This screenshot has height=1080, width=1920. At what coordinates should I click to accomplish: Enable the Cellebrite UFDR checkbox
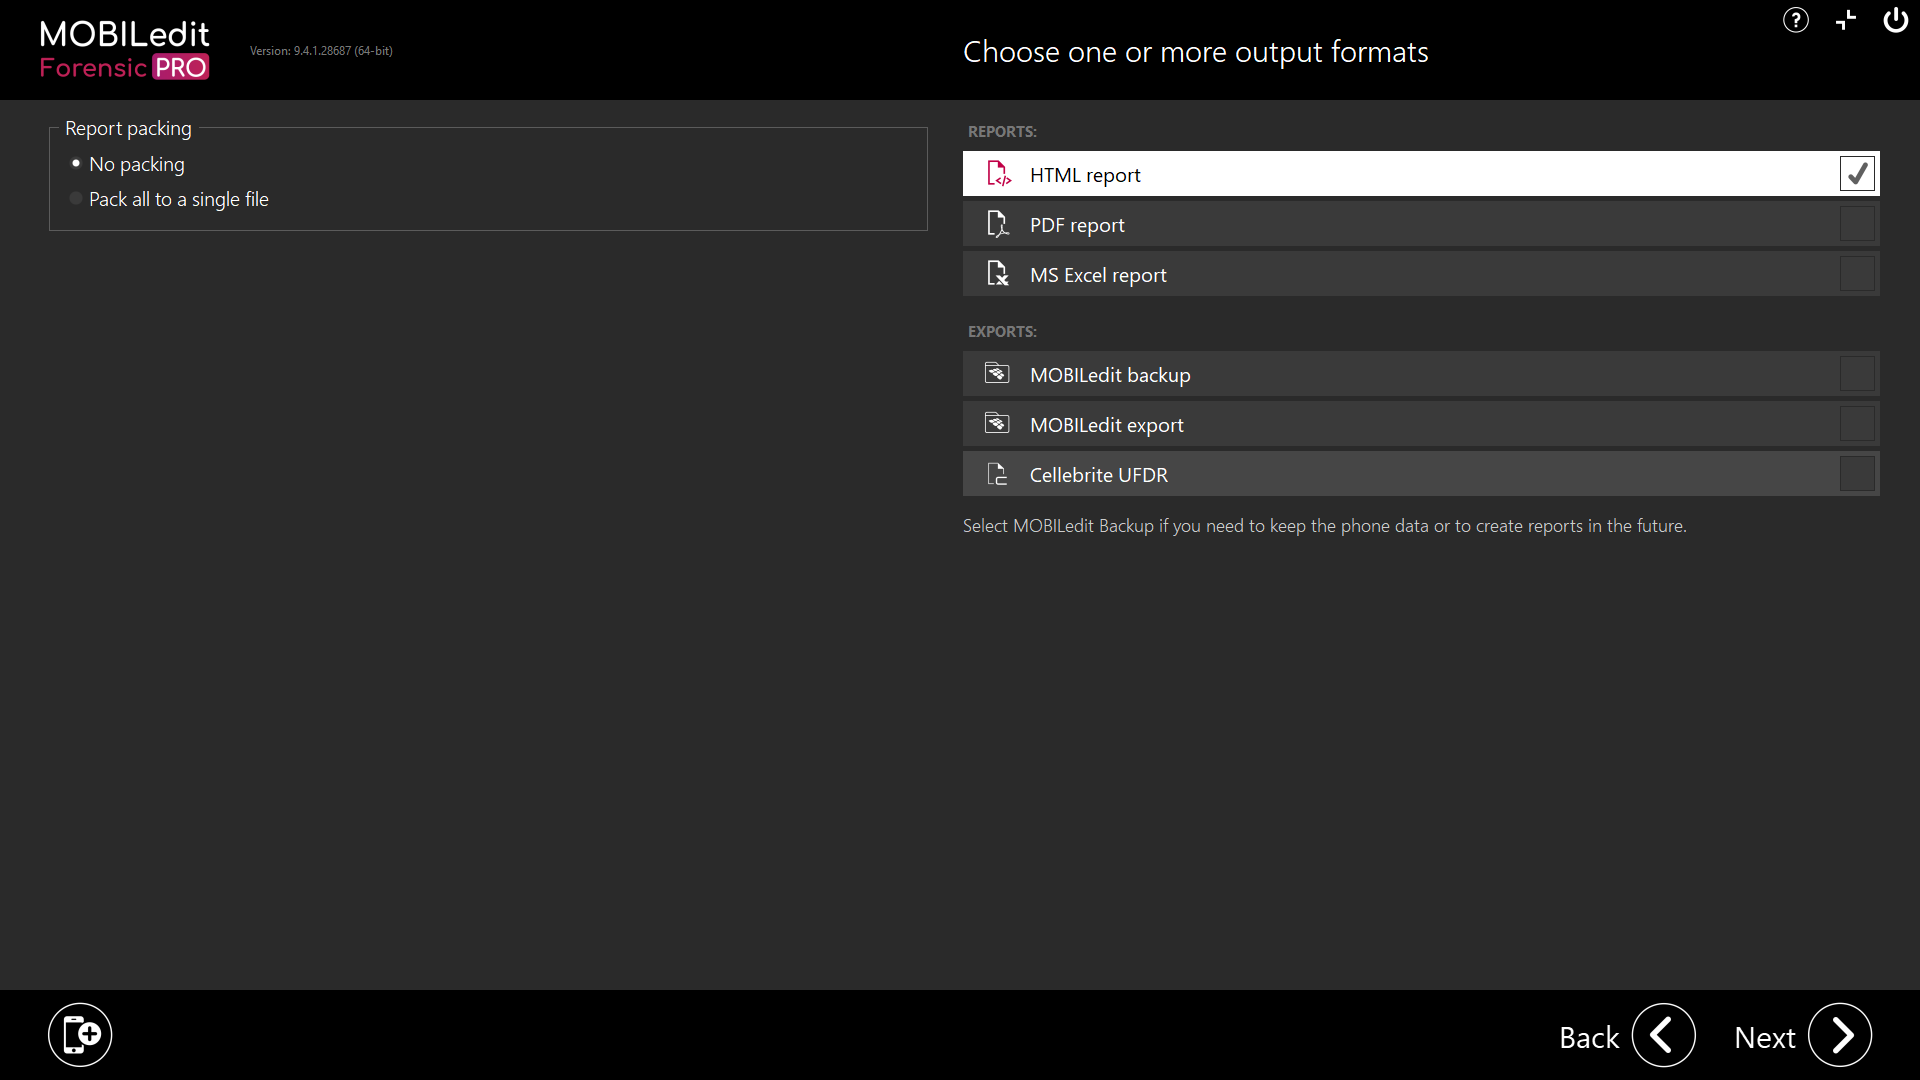[x=1857, y=474]
